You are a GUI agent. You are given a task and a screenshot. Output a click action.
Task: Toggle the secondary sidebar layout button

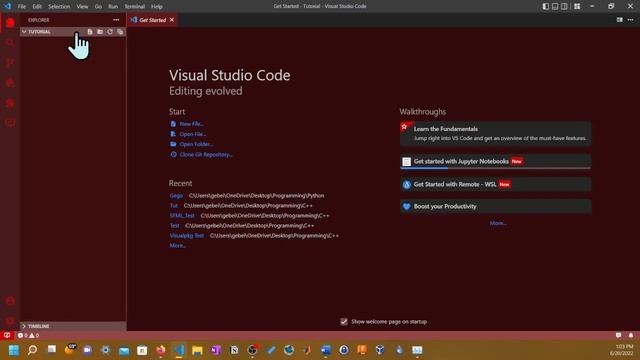(564, 6)
